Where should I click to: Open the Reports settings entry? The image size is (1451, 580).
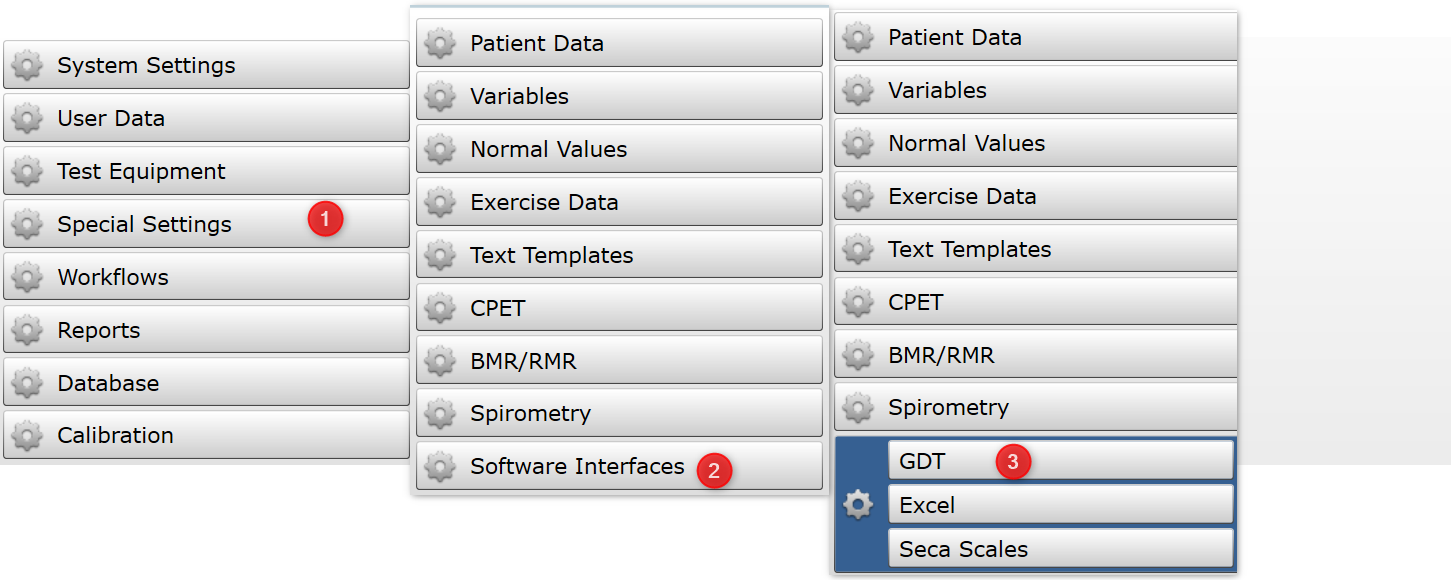[206, 330]
